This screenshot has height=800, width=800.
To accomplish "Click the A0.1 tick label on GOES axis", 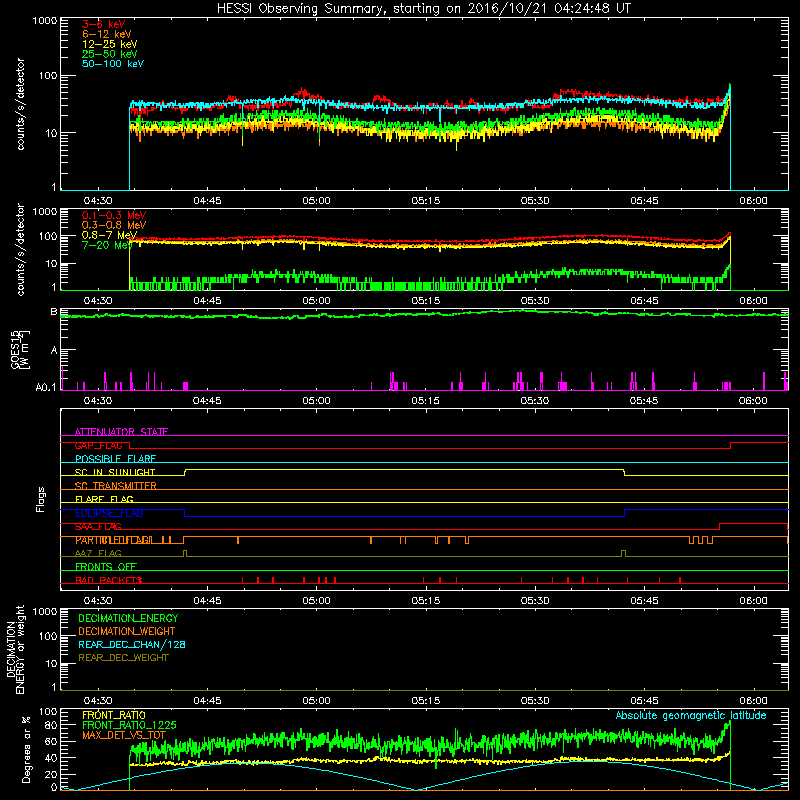I will point(46,388).
